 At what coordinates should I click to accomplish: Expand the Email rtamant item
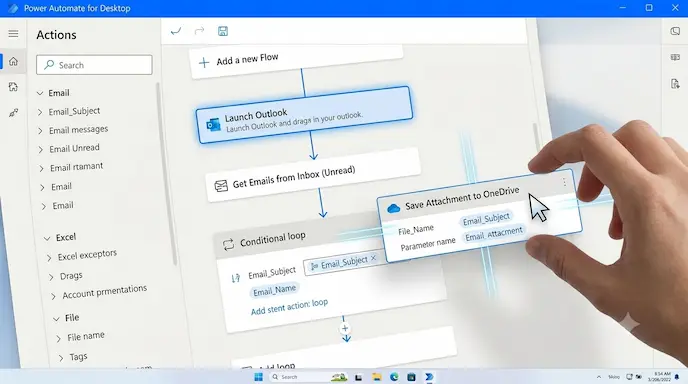[41, 169]
